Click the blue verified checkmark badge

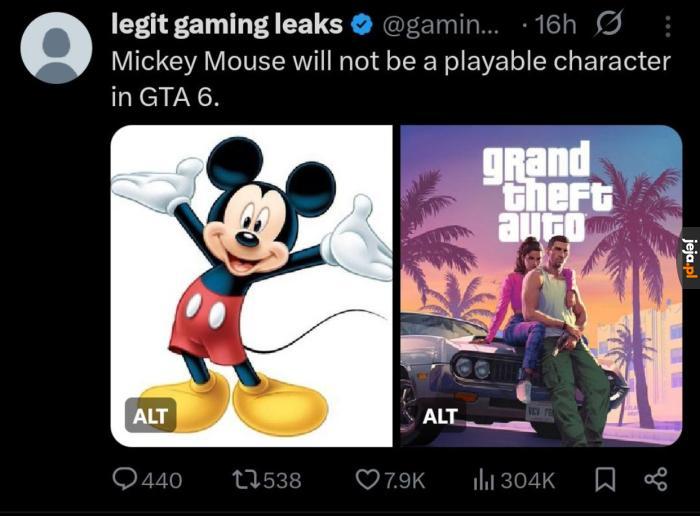click(362, 25)
